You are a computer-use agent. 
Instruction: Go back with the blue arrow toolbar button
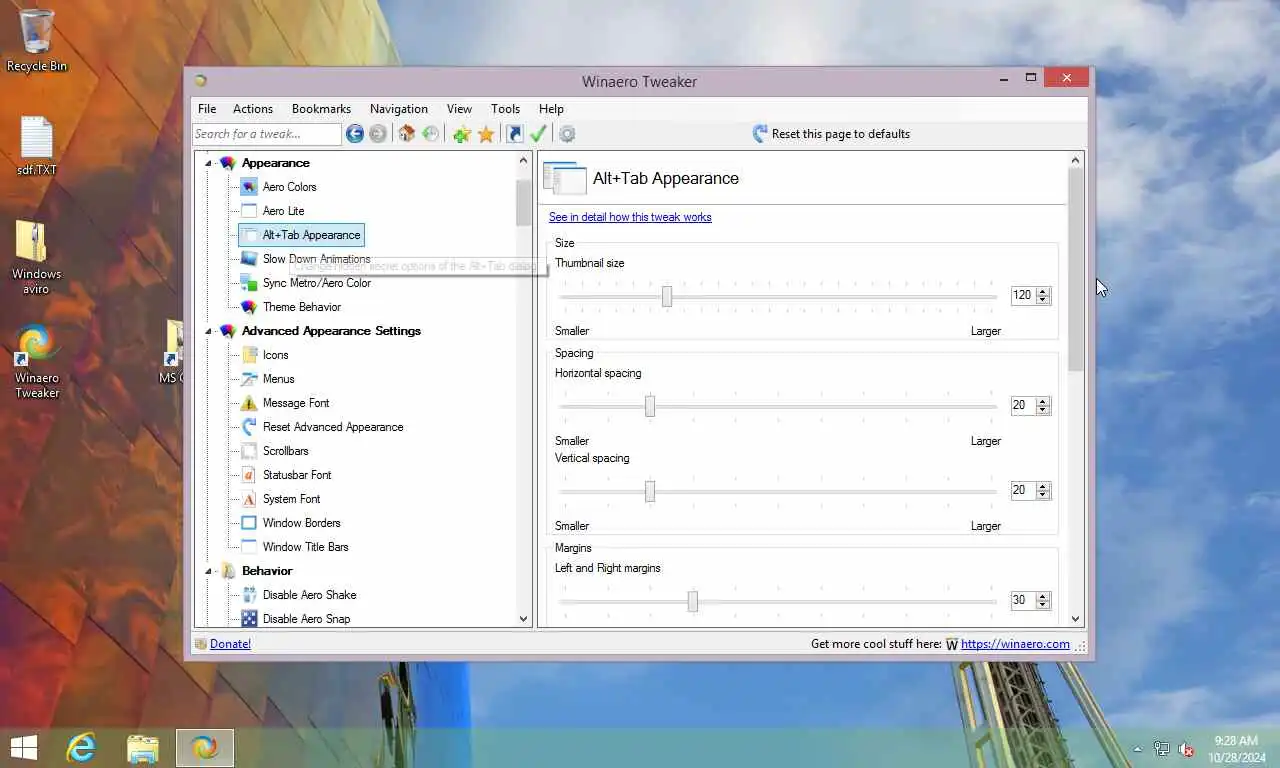pos(355,134)
